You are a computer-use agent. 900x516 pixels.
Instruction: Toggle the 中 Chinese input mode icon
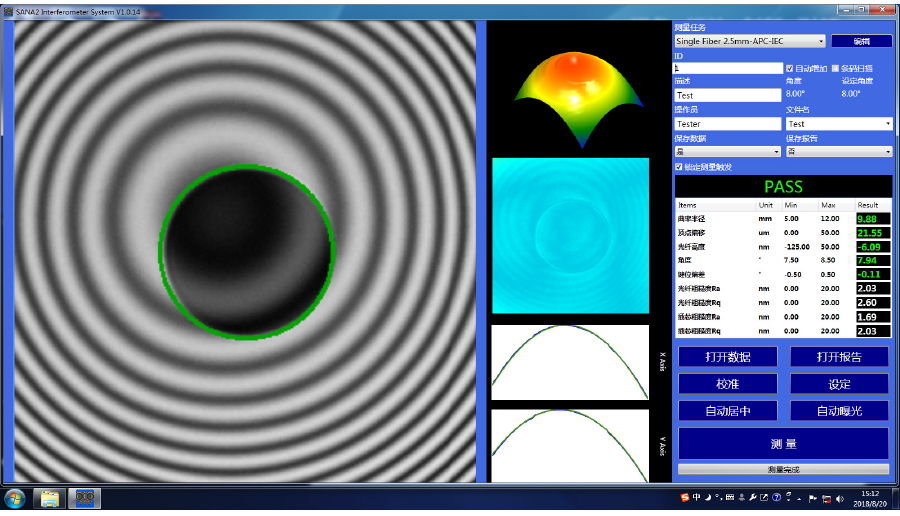[696, 497]
